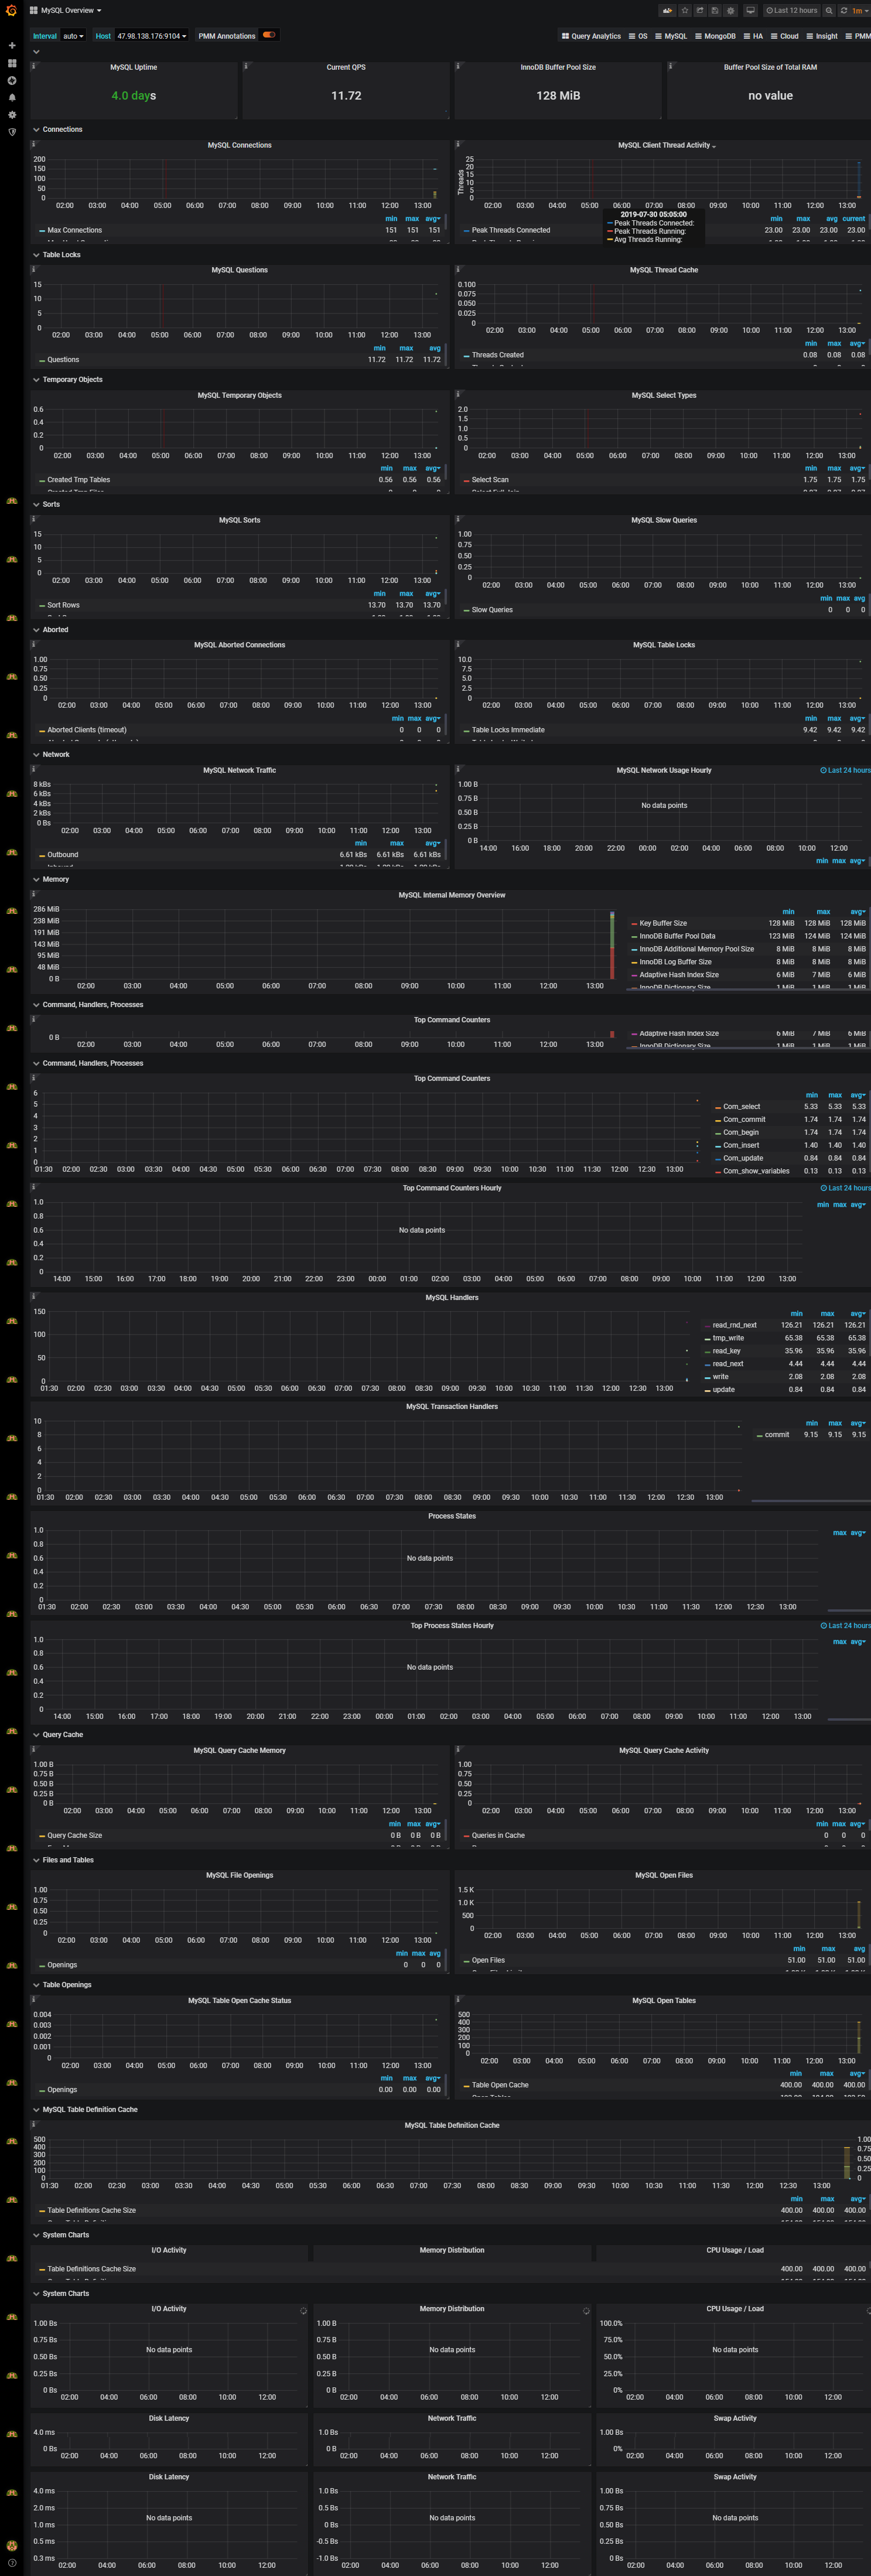The height and width of the screenshot is (2576, 871).
Task: Click the zoom out time range icon
Action: coord(829,10)
